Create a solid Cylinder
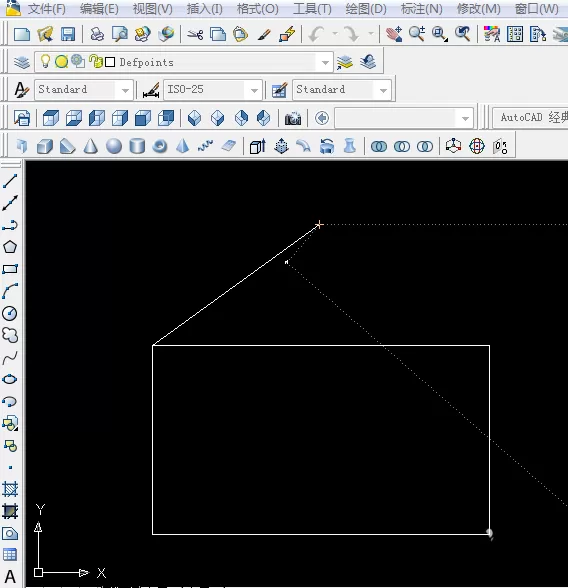This screenshot has height=588, width=568. tap(137, 146)
